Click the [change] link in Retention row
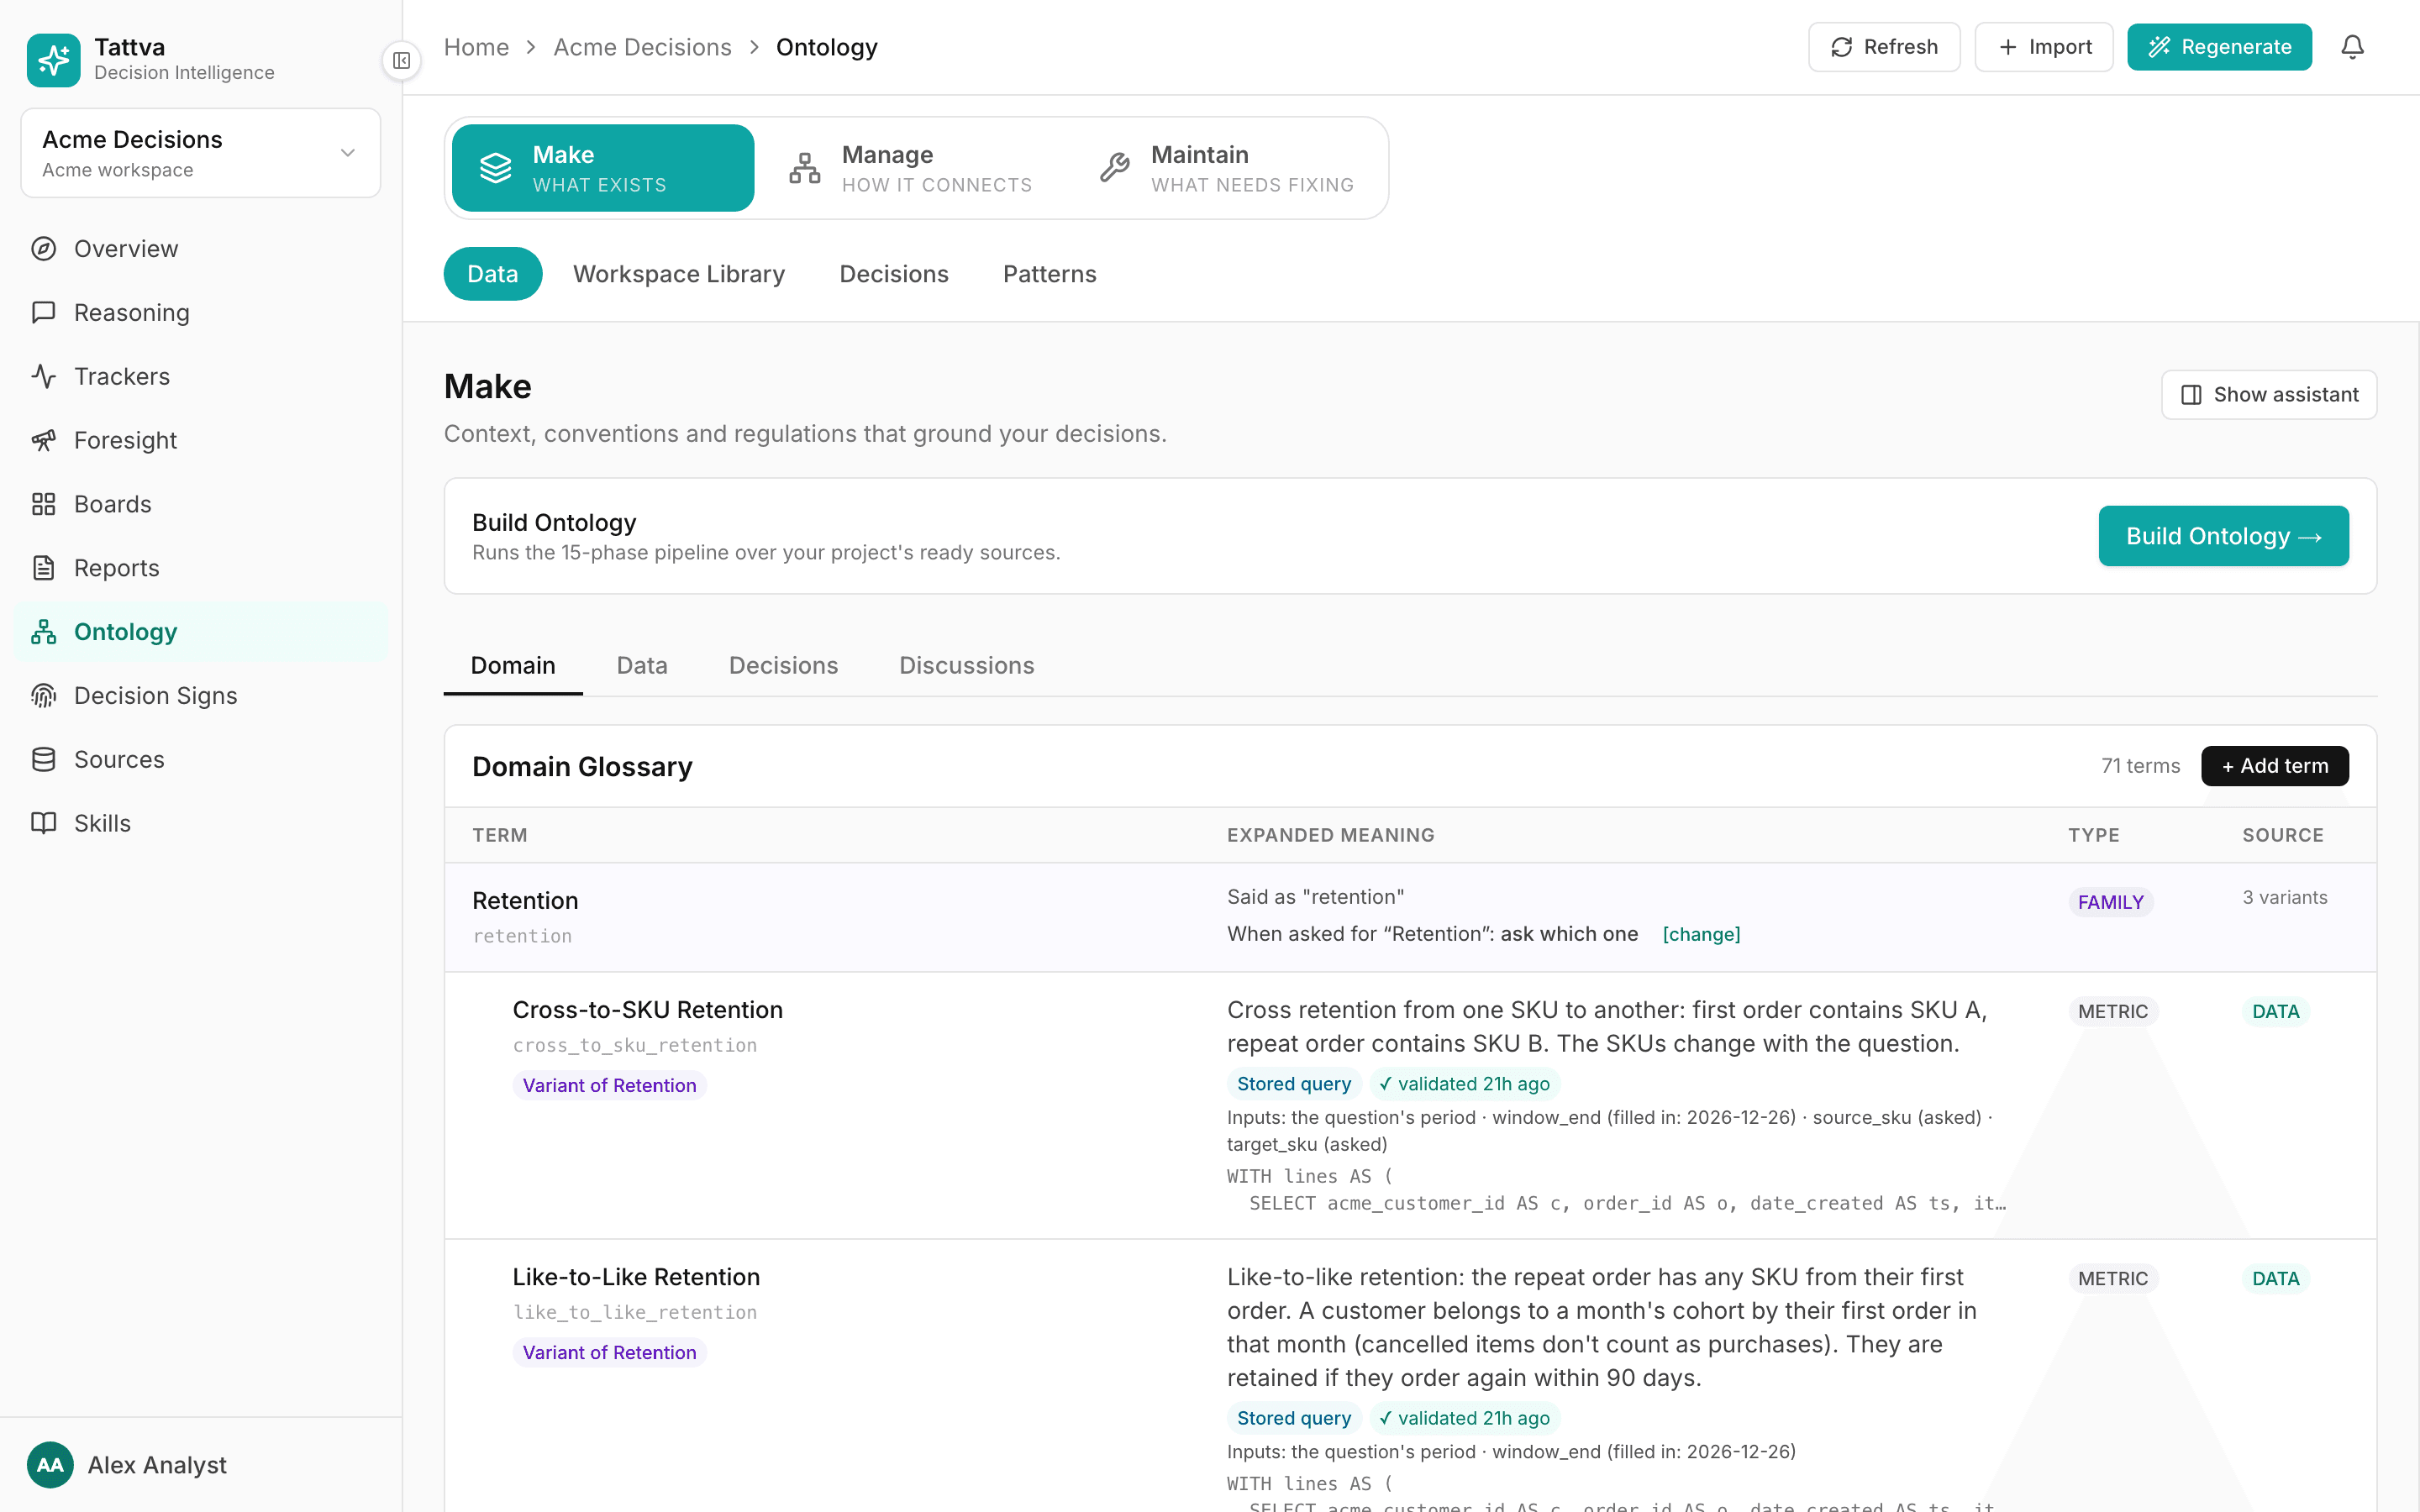Image resolution: width=2420 pixels, height=1512 pixels. click(x=1701, y=934)
